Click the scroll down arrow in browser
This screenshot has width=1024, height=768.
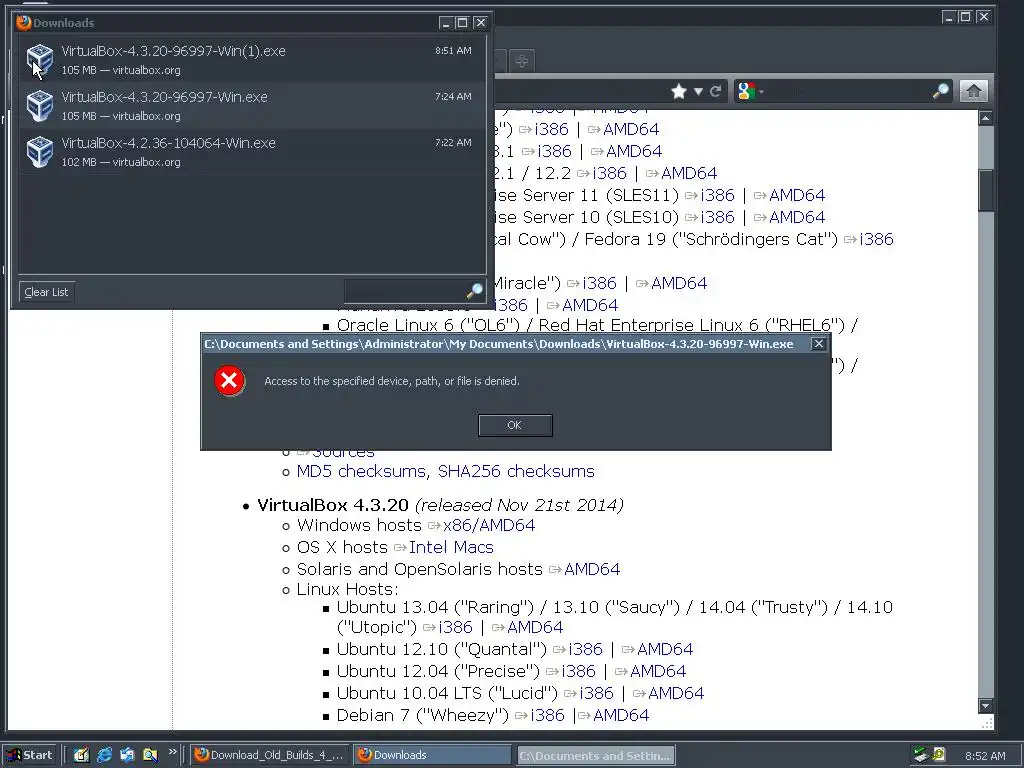tap(985, 705)
